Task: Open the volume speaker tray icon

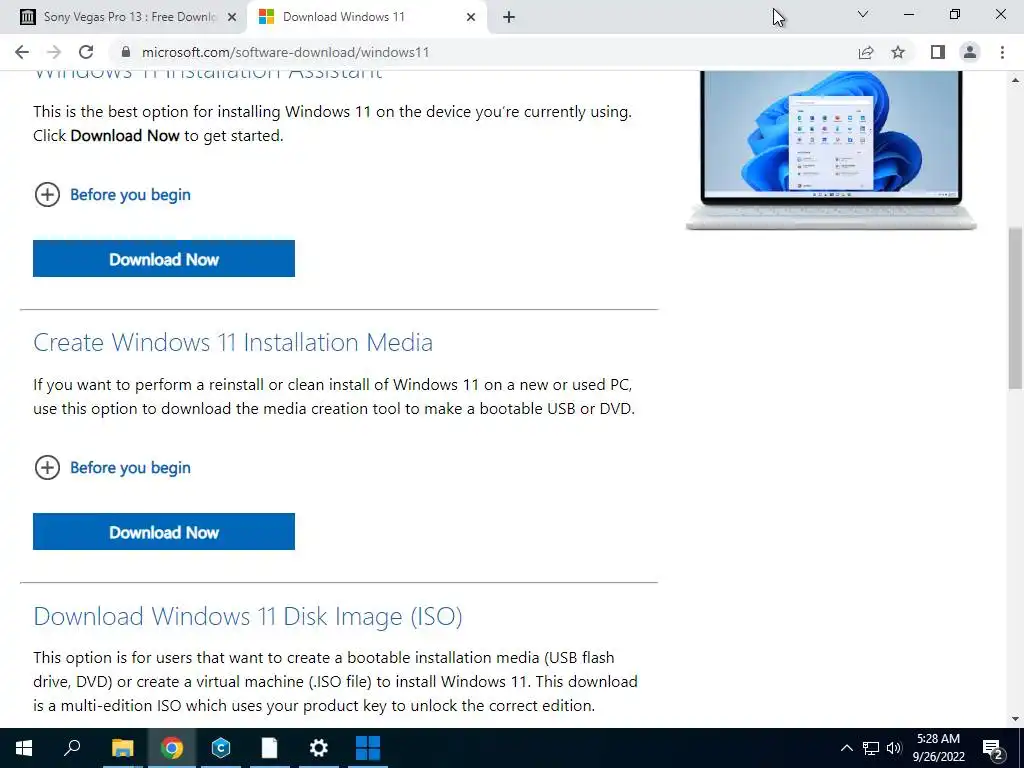Action: tap(894, 748)
